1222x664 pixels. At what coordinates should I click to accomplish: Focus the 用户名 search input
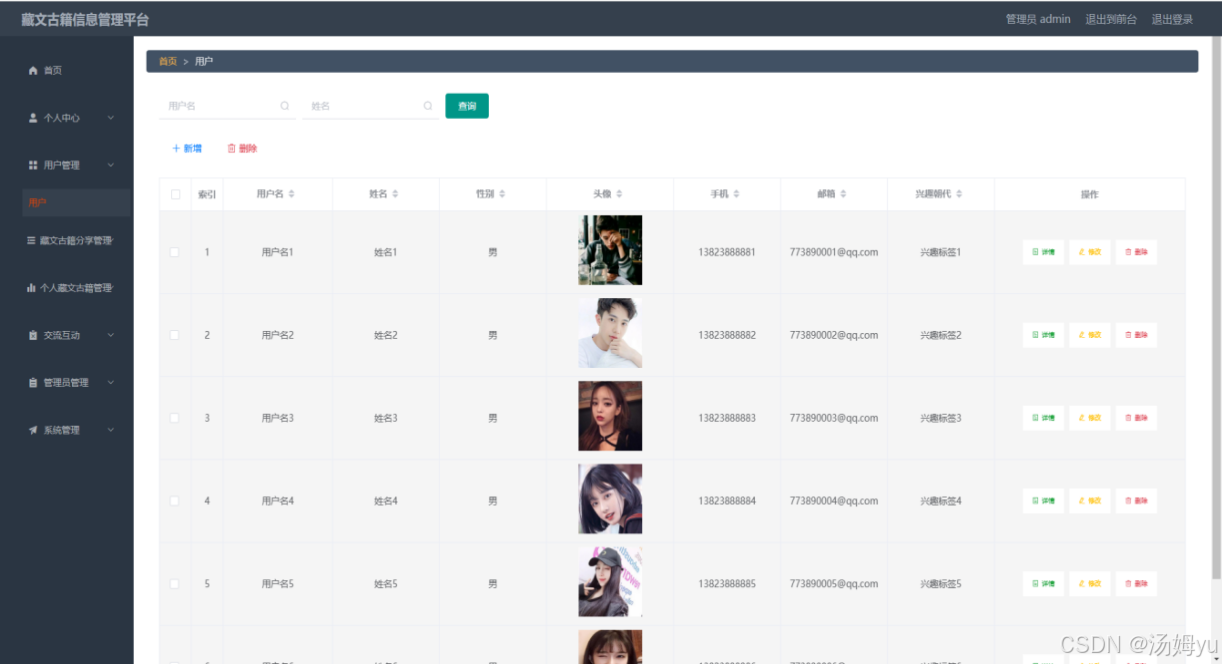point(227,106)
